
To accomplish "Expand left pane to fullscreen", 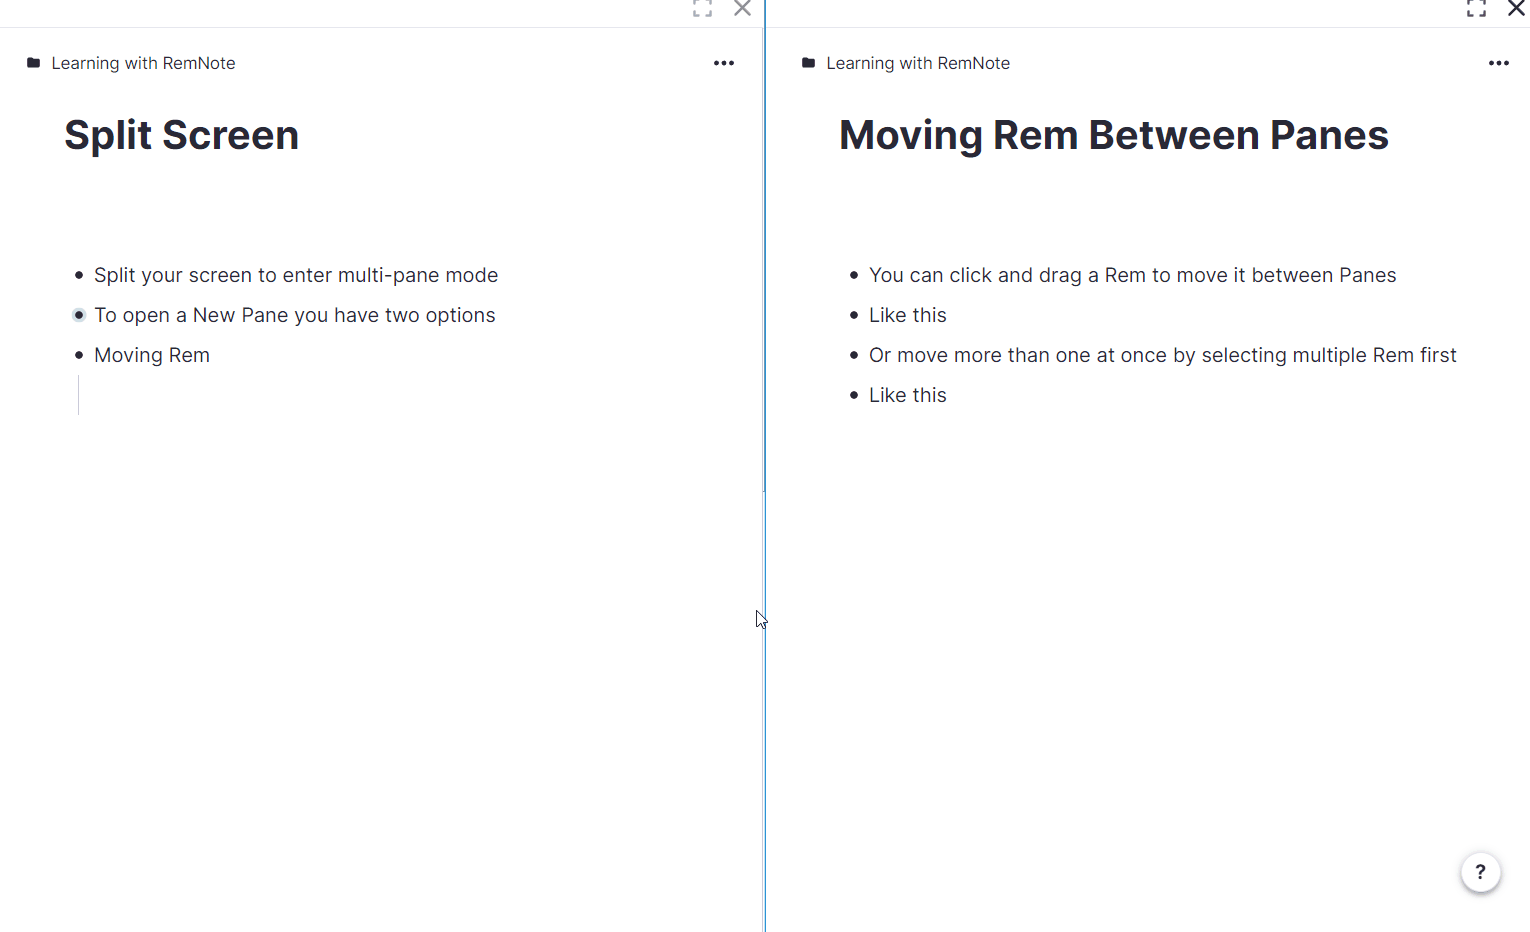I will coord(702,9).
